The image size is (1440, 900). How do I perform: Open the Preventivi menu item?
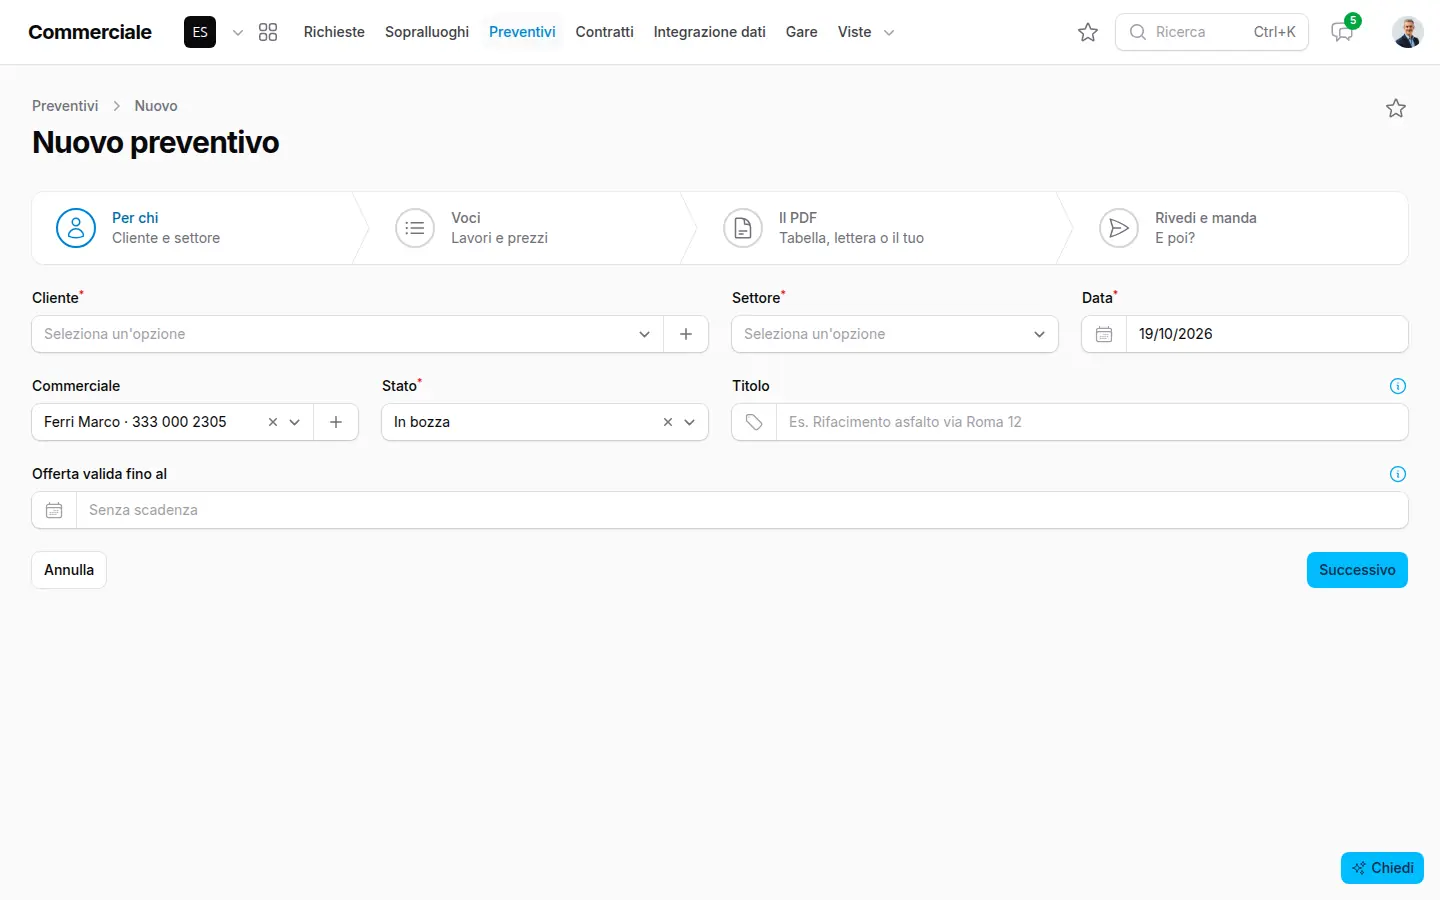click(522, 32)
